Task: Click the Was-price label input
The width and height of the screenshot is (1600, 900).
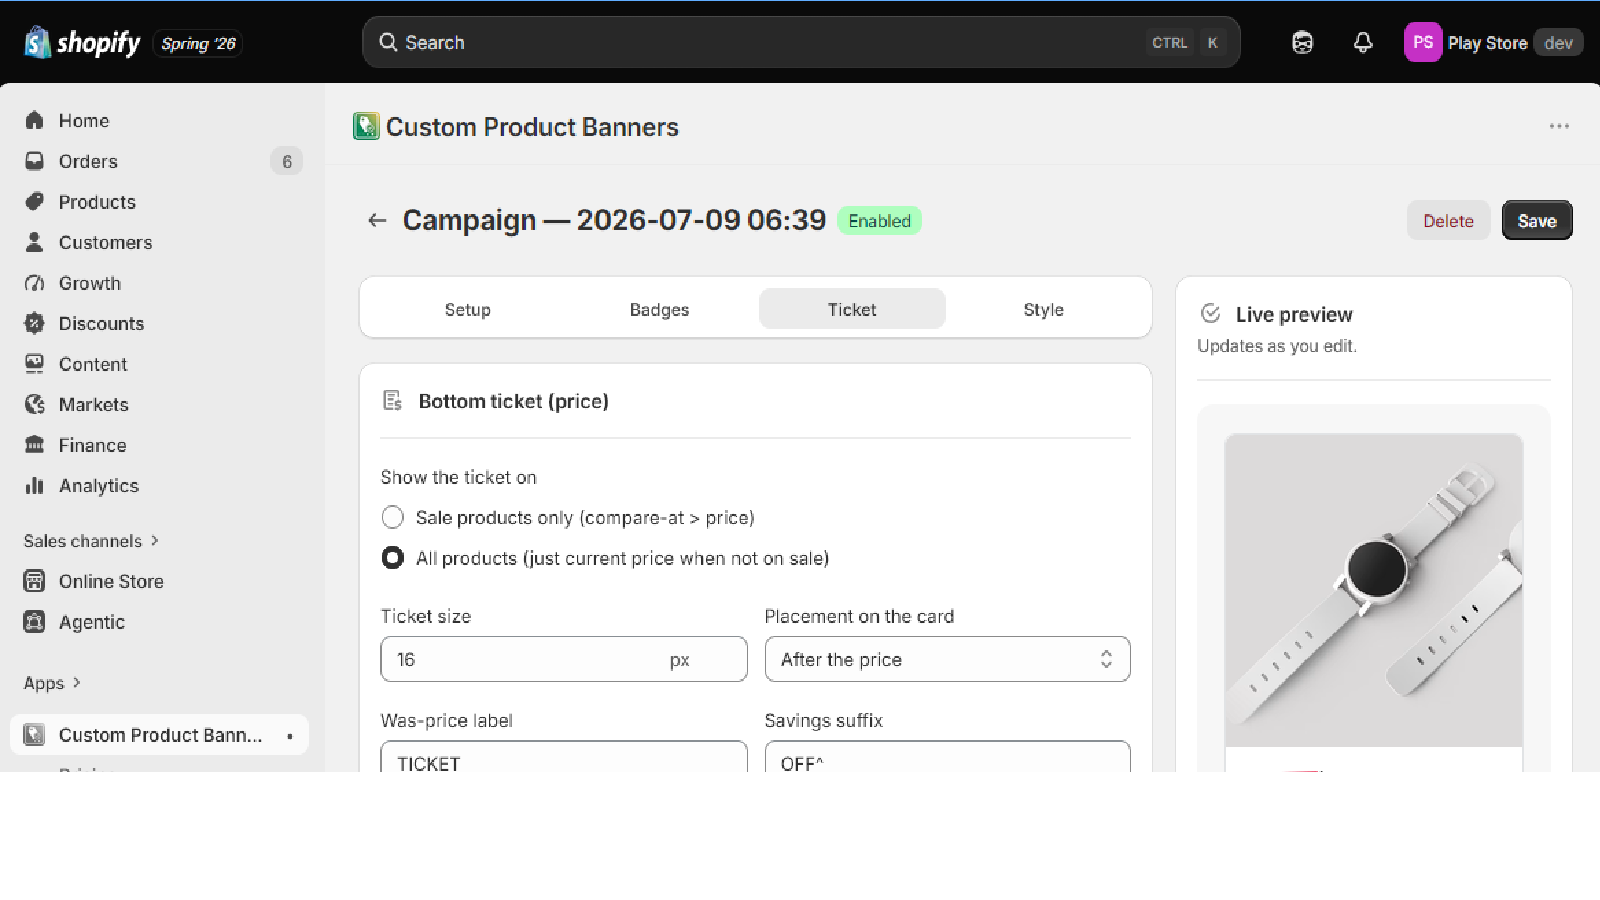Action: click(564, 757)
